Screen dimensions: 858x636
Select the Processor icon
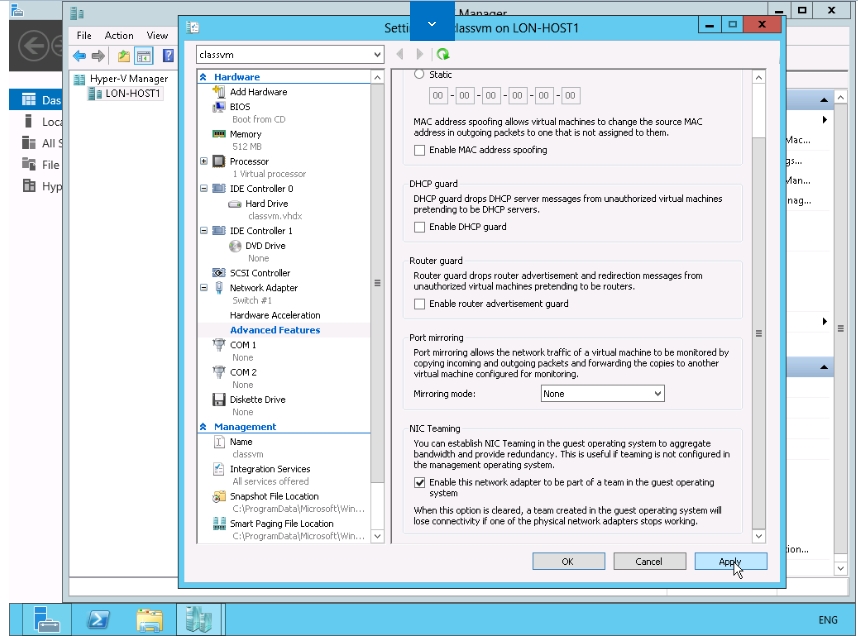(x=219, y=161)
